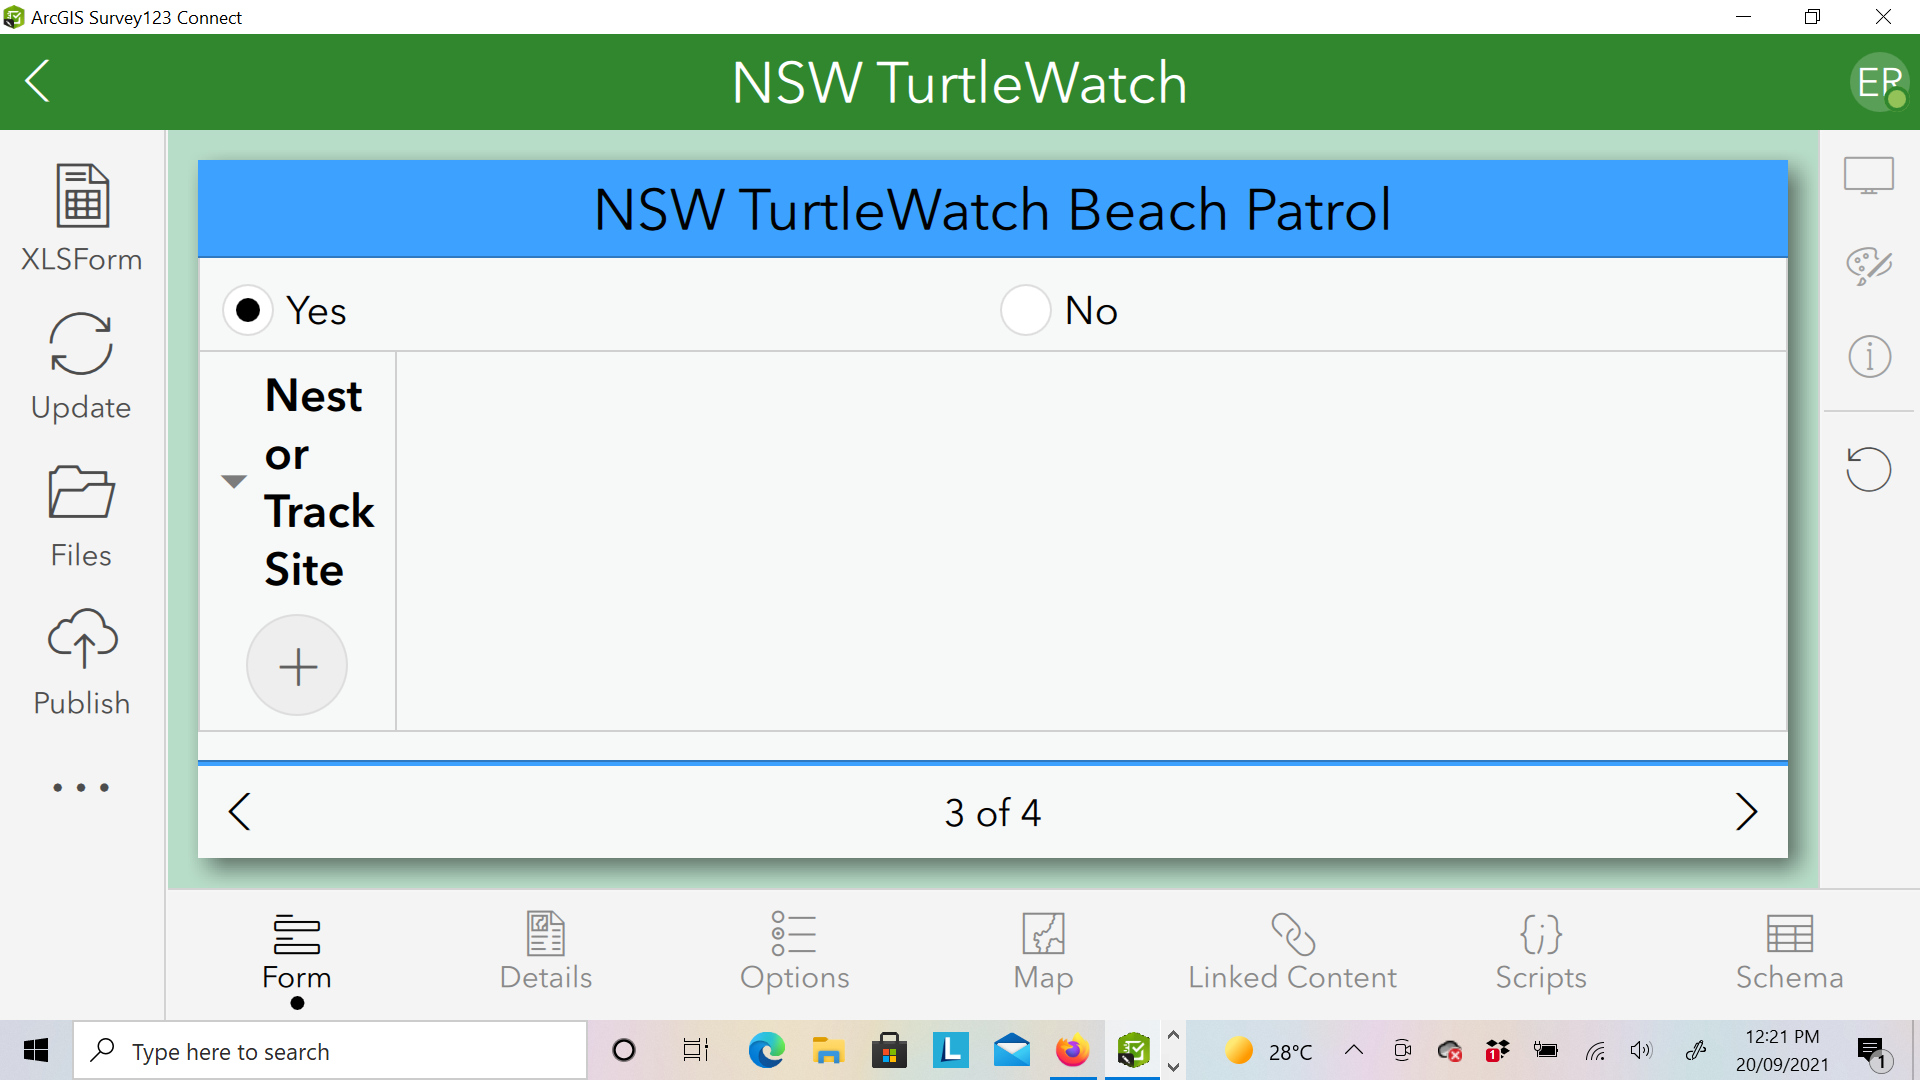1920x1080 pixels.
Task: Open the blue L app in the taskbar
Action: [x=950, y=1050]
